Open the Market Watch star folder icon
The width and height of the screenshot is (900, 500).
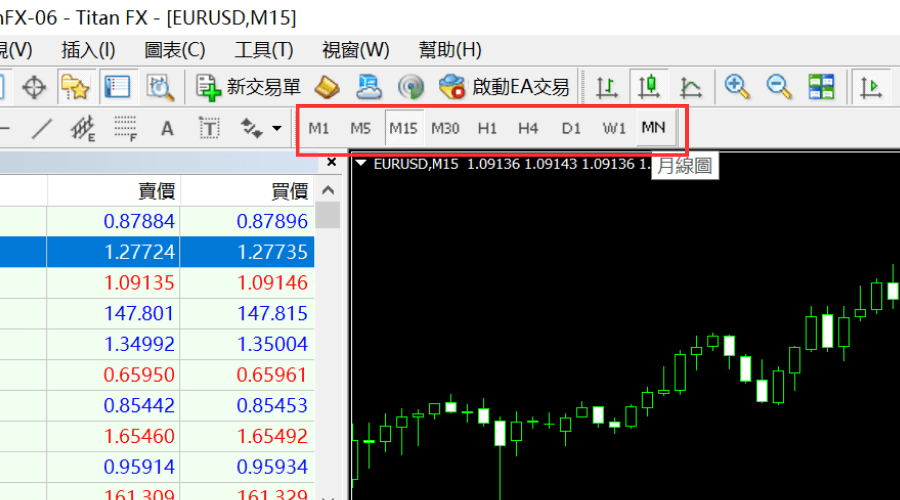[x=75, y=87]
